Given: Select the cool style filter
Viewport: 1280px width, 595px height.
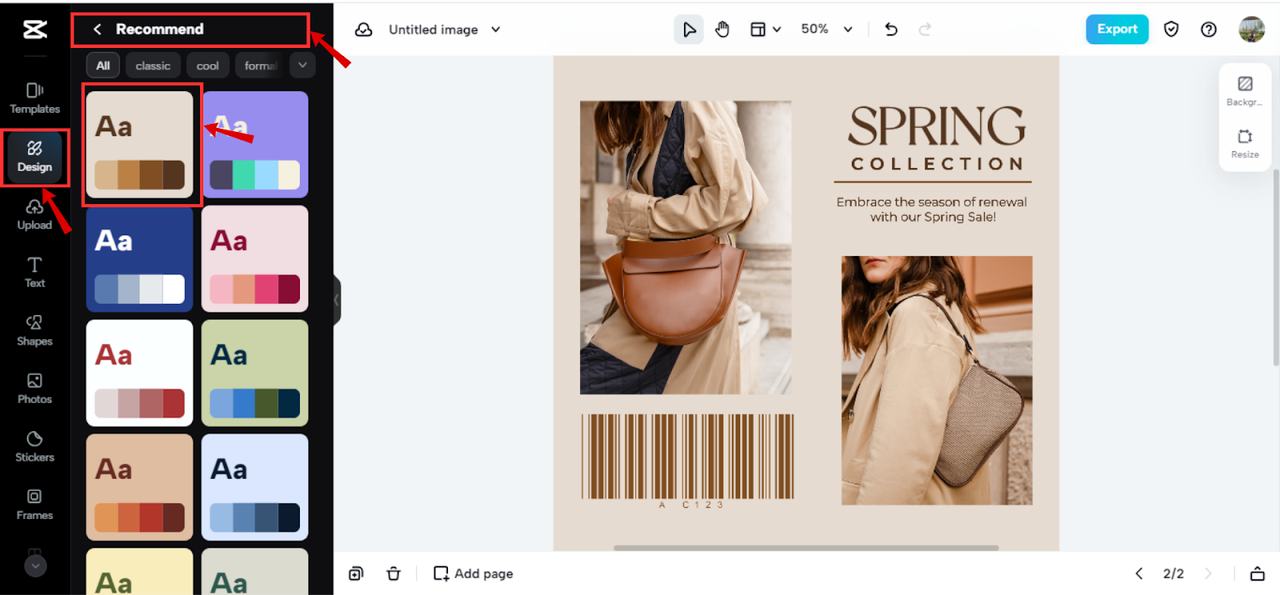Looking at the screenshot, I should 208,66.
